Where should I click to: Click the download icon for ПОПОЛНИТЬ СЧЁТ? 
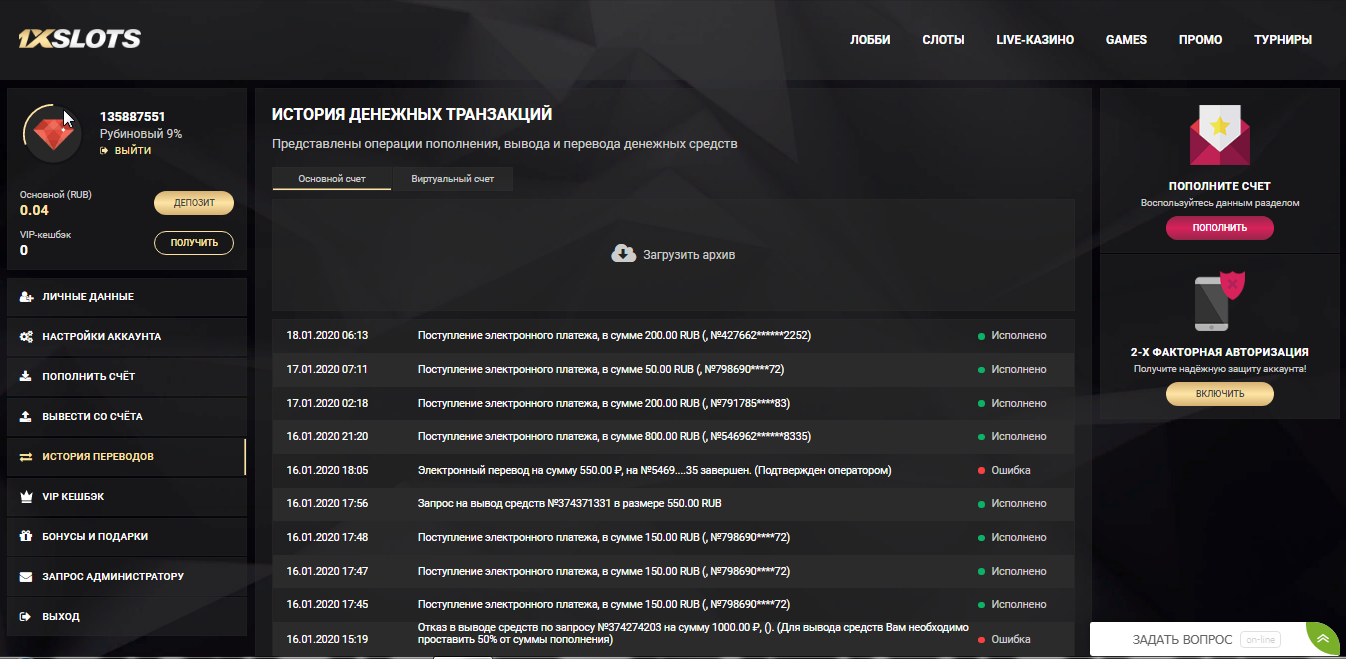pyautogui.click(x=26, y=377)
